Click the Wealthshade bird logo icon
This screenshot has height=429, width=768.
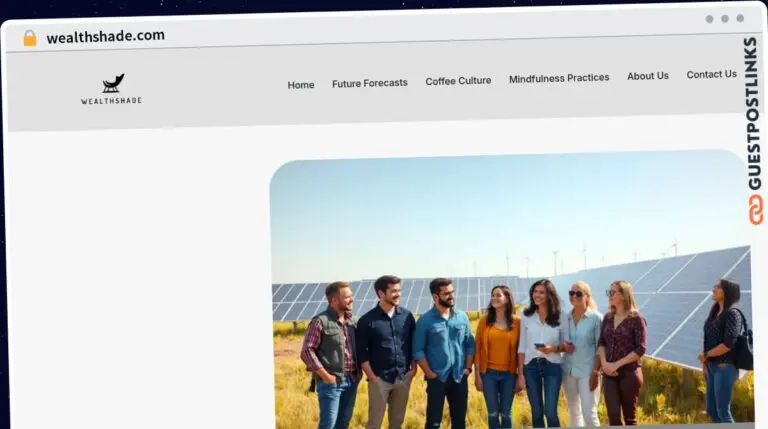[112, 84]
